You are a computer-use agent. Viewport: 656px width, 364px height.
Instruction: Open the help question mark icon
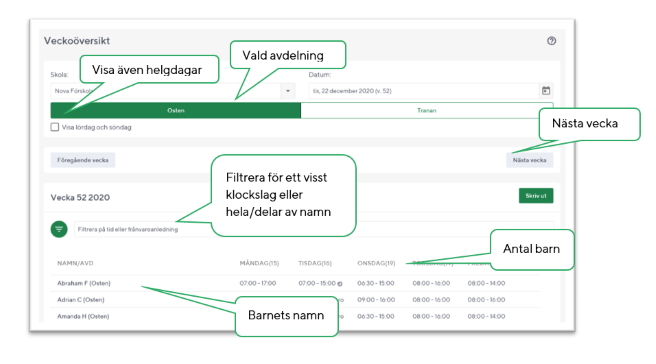pyautogui.click(x=551, y=41)
